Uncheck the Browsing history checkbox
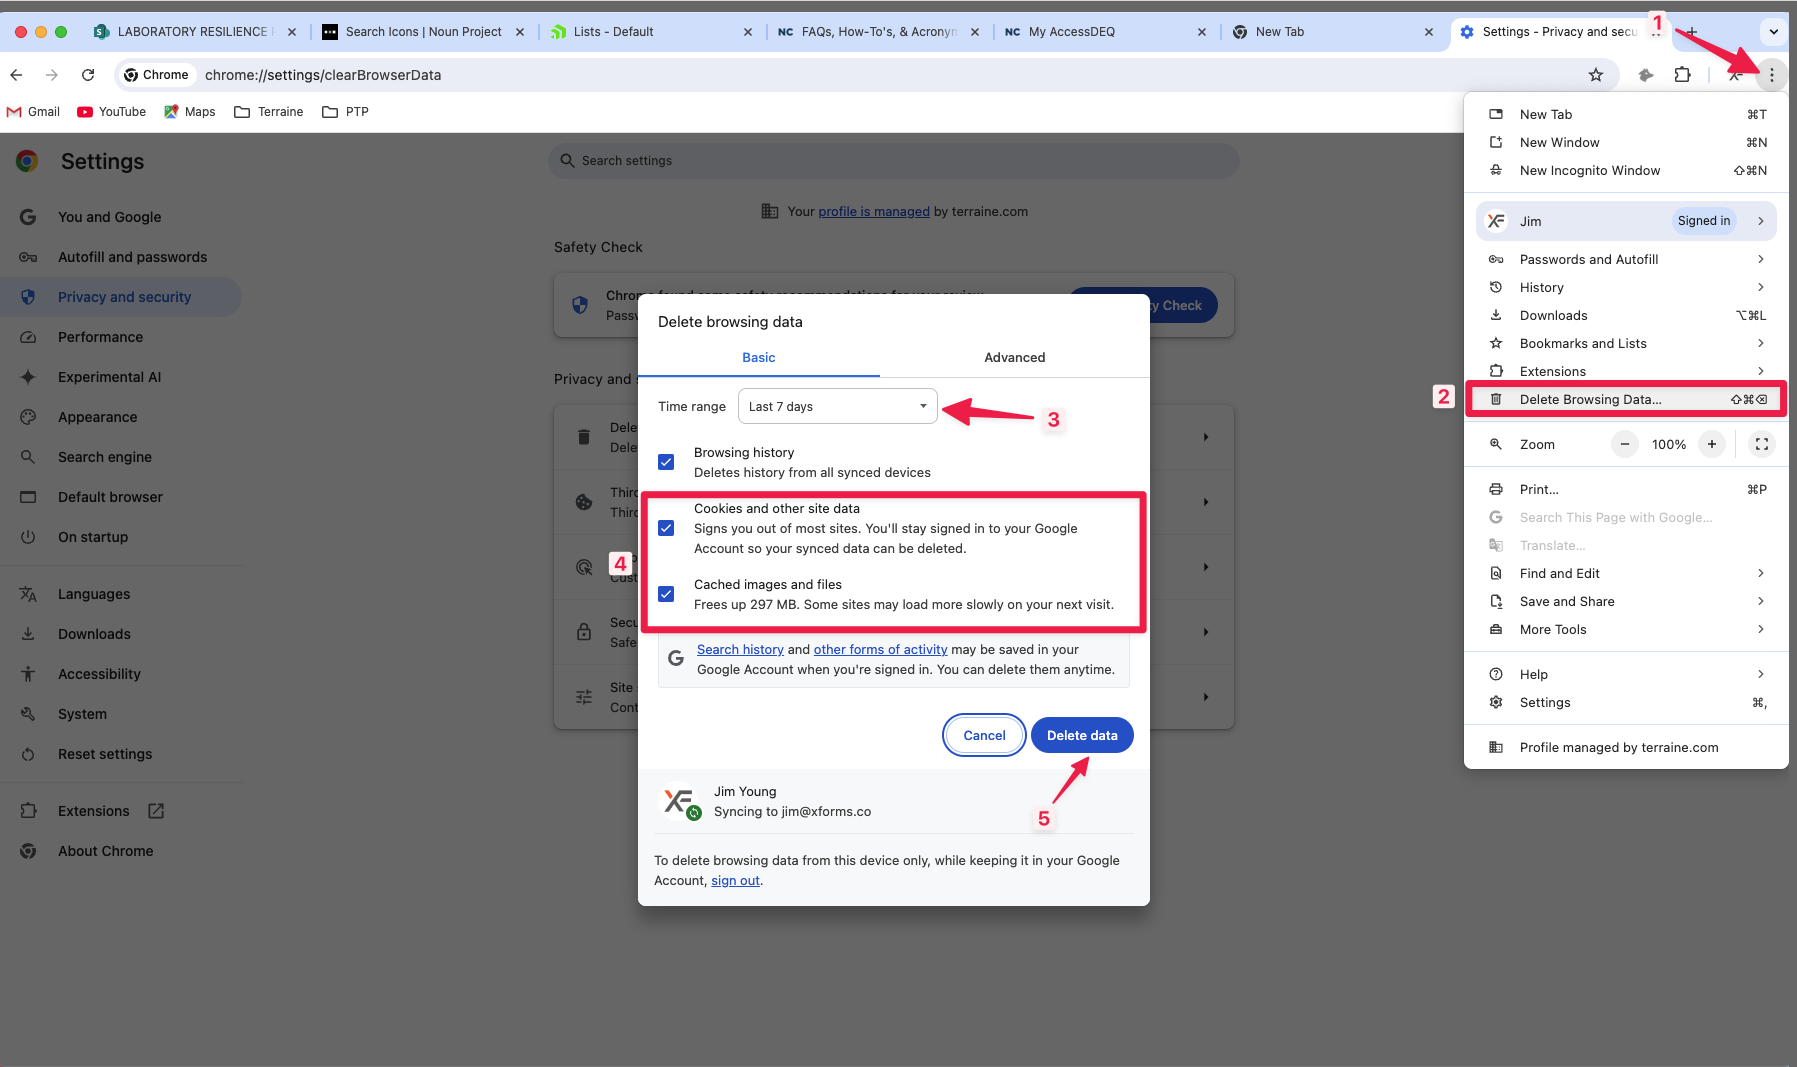 pyautogui.click(x=666, y=462)
